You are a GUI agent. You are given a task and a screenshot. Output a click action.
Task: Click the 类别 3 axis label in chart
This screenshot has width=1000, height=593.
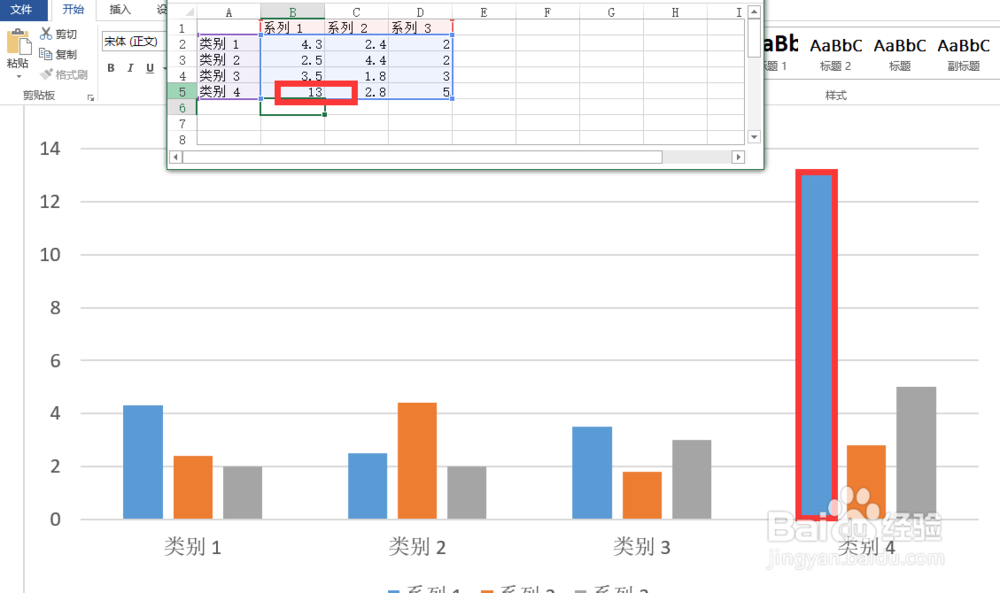[642, 546]
